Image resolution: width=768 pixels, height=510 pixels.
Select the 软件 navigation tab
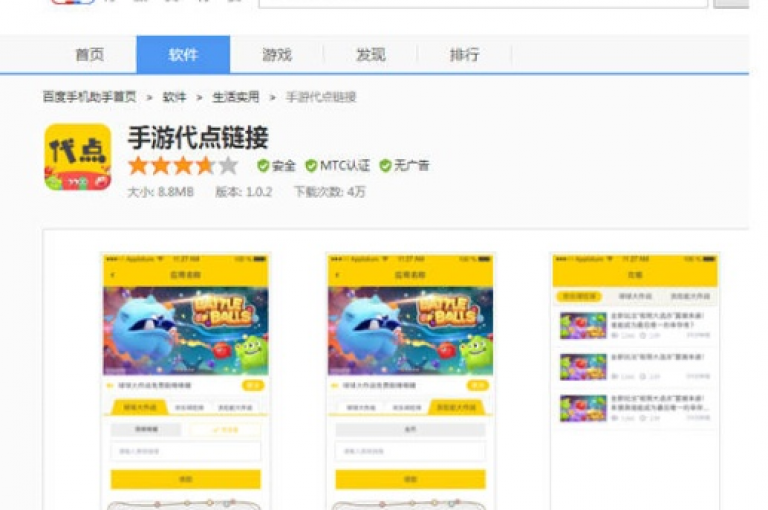point(183,54)
